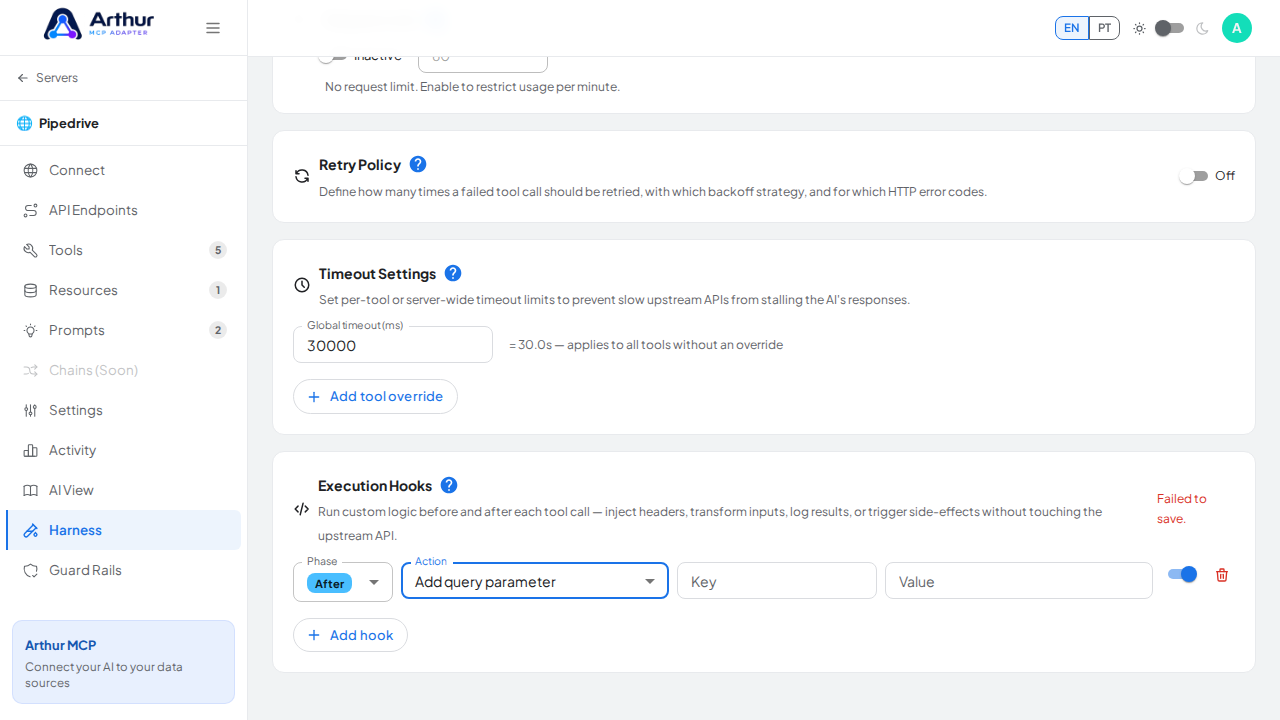
Task: Click the Timeout Settings clock icon
Action: pos(302,285)
